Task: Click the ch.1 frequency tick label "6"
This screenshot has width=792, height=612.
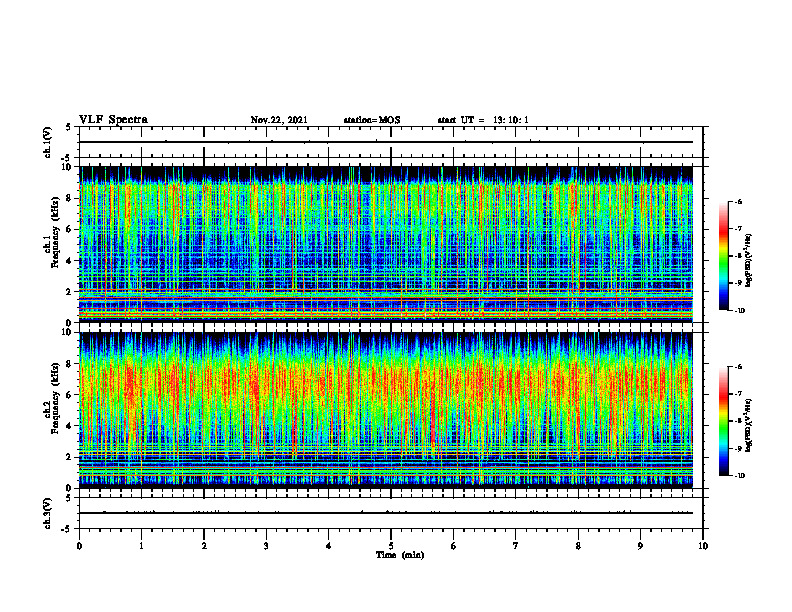Action: tap(70, 229)
